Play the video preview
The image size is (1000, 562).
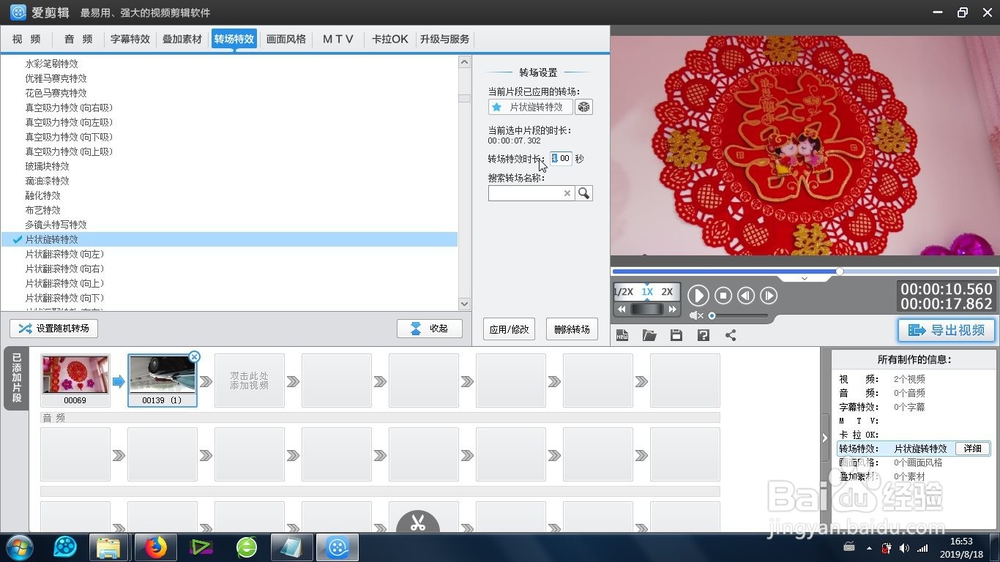[698, 295]
